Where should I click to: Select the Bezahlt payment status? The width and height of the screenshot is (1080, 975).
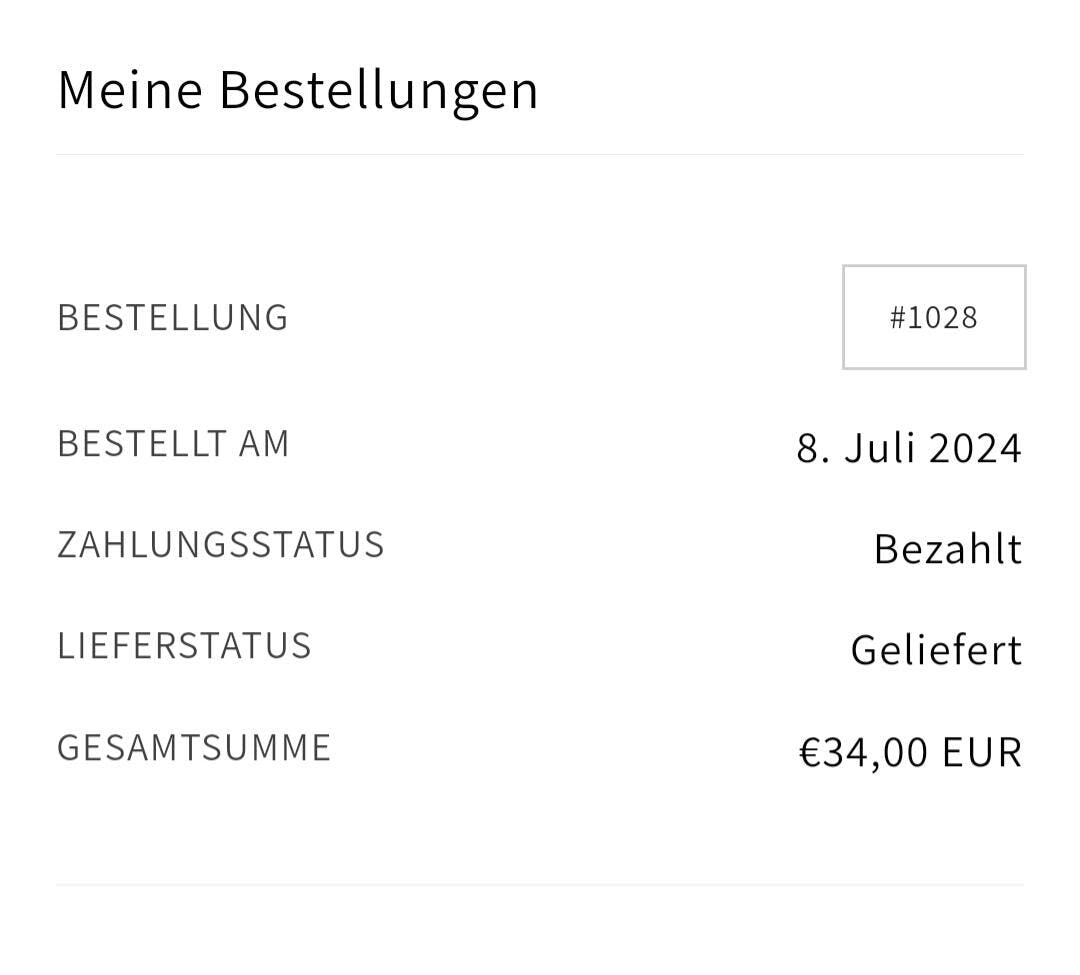click(947, 549)
